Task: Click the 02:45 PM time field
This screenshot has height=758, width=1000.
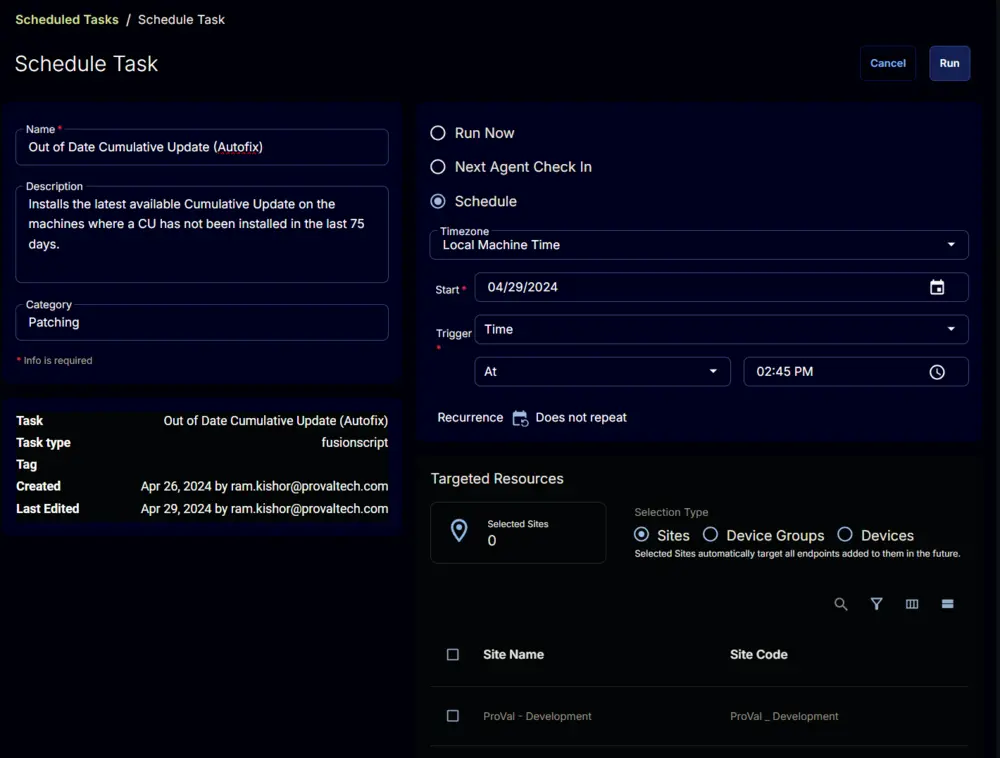Action: pyautogui.click(x=856, y=372)
